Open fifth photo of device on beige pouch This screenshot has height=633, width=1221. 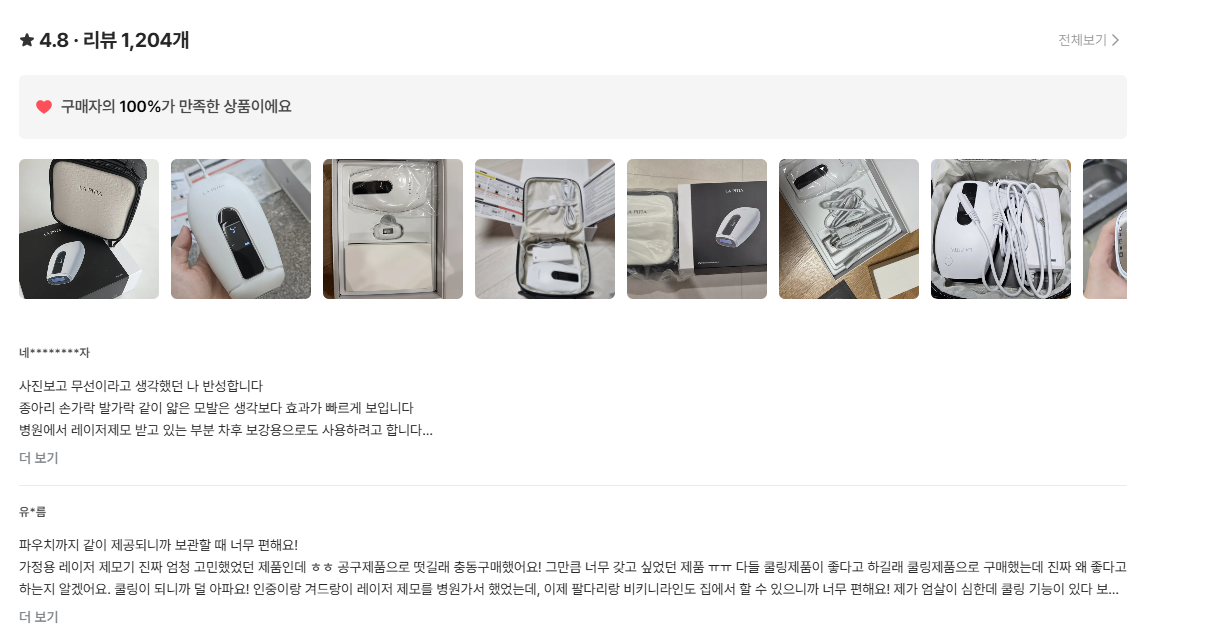click(697, 229)
